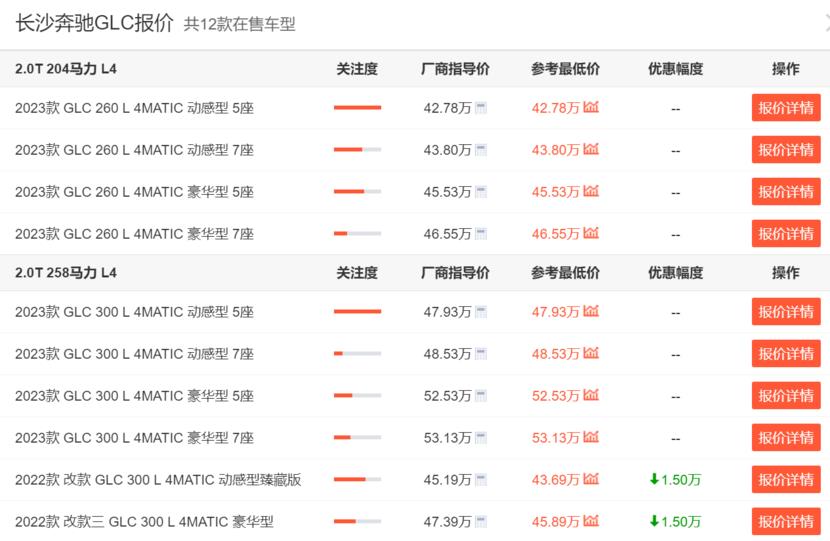View price trend chart icon next to 42.78万 lowest price
Image resolution: width=830 pixels, height=541 pixels.
point(591,107)
